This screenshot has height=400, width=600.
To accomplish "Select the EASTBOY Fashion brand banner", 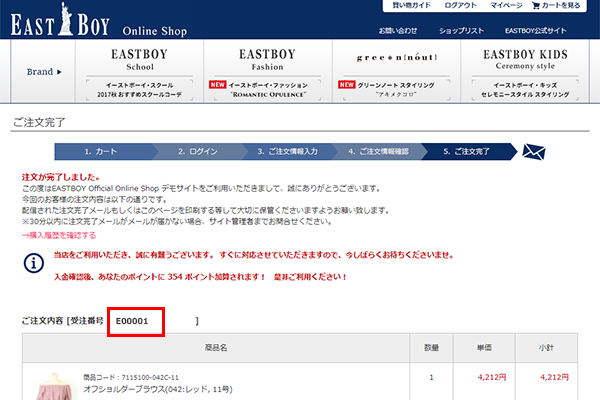I will 268,71.
